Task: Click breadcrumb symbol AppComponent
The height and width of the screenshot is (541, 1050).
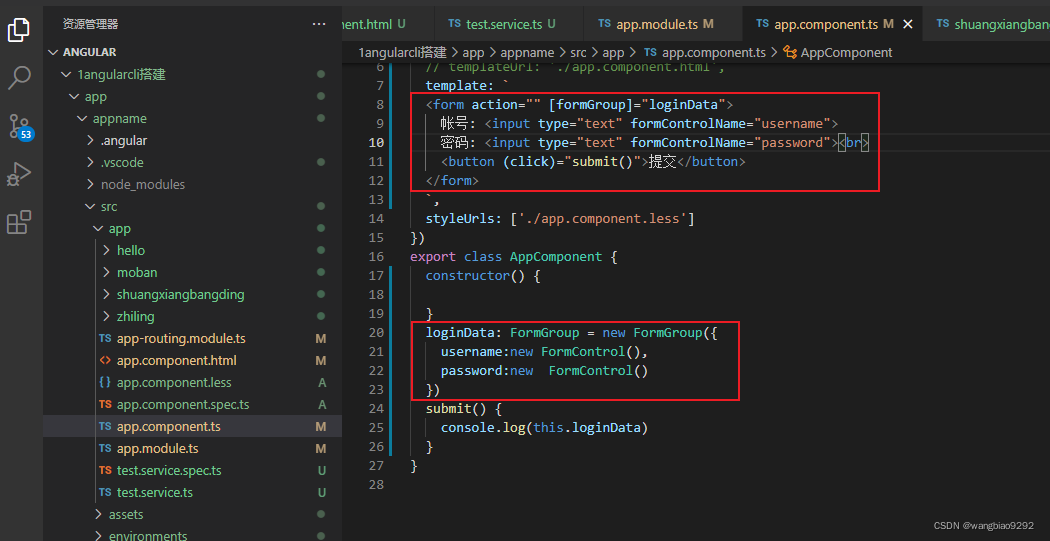Action: coord(846,52)
